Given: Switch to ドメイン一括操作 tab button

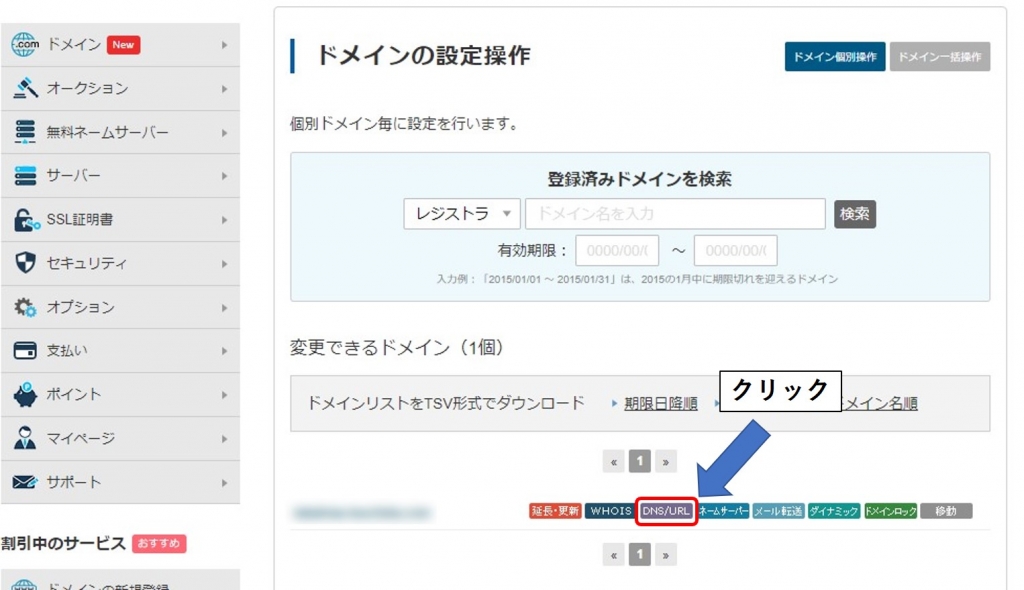Looking at the screenshot, I should click(x=940, y=57).
